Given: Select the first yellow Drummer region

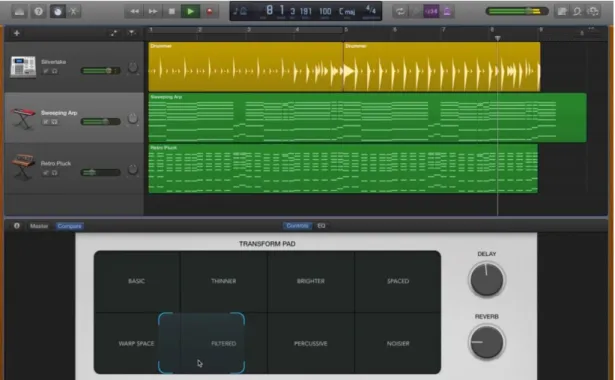Looking at the screenshot, I should [246, 67].
